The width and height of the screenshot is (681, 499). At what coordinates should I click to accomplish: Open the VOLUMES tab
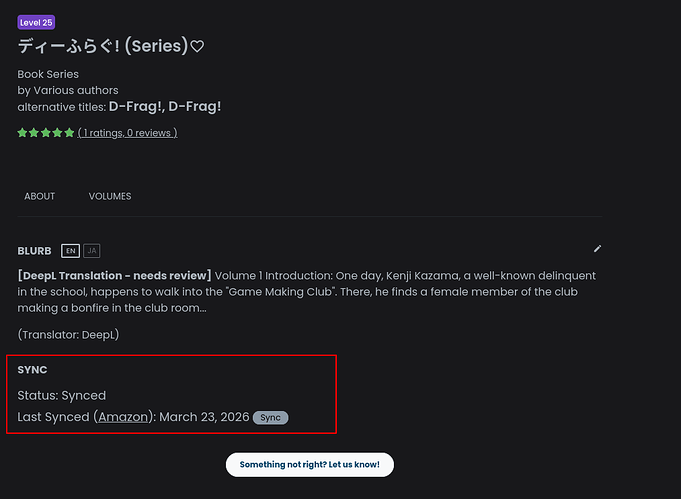point(110,196)
